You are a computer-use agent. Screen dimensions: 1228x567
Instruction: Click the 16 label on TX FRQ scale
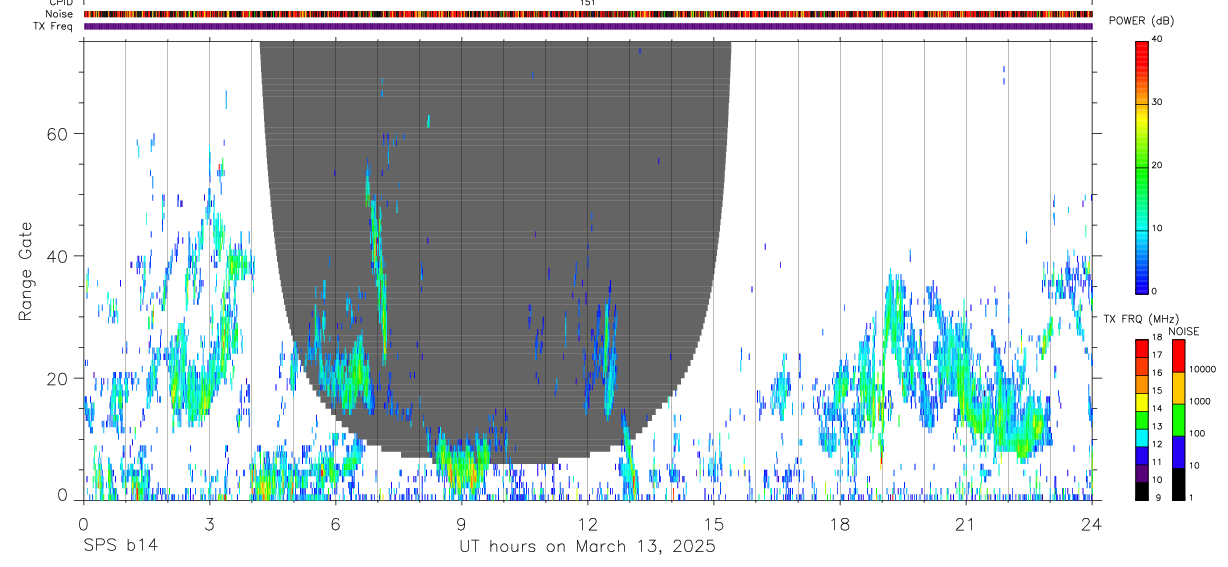click(x=1156, y=373)
